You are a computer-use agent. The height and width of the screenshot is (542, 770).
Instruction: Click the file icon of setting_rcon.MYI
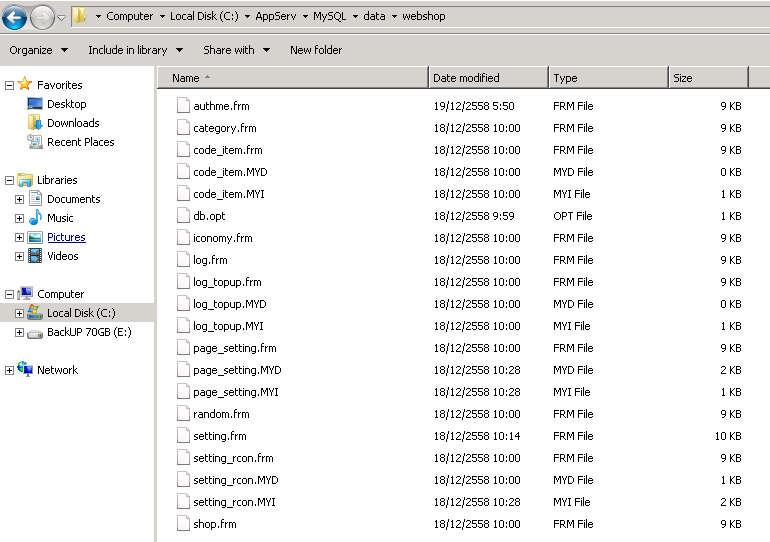(x=183, y=501)
